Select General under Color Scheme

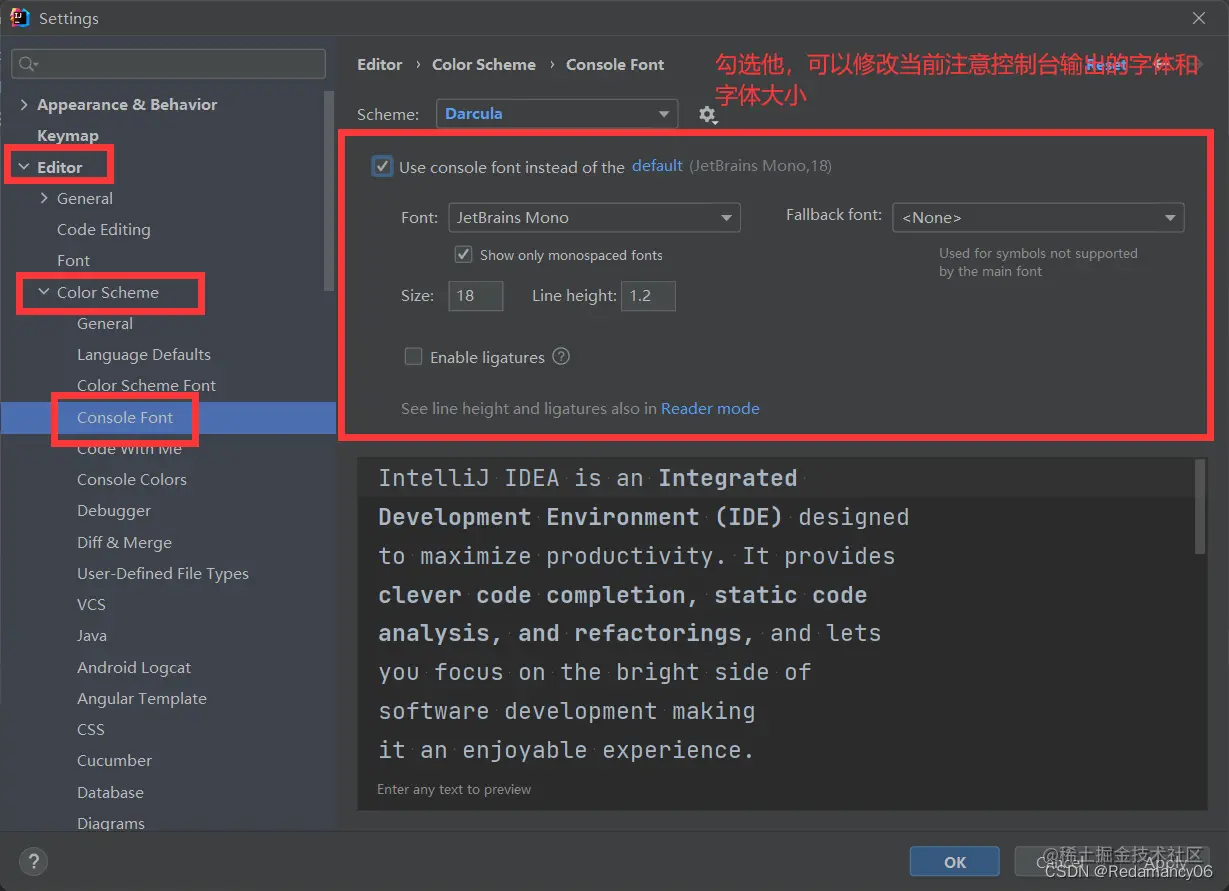click(105, 323)
